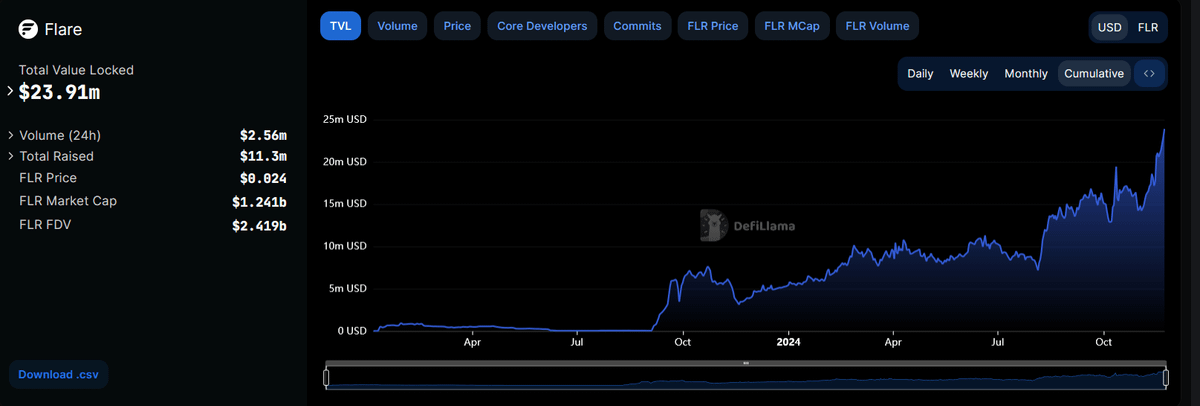Image resolution: width=1200 pixels, height=406 pixels.
Task: Click the FLR Market Cap label
Action: click(x=68, y=201)
